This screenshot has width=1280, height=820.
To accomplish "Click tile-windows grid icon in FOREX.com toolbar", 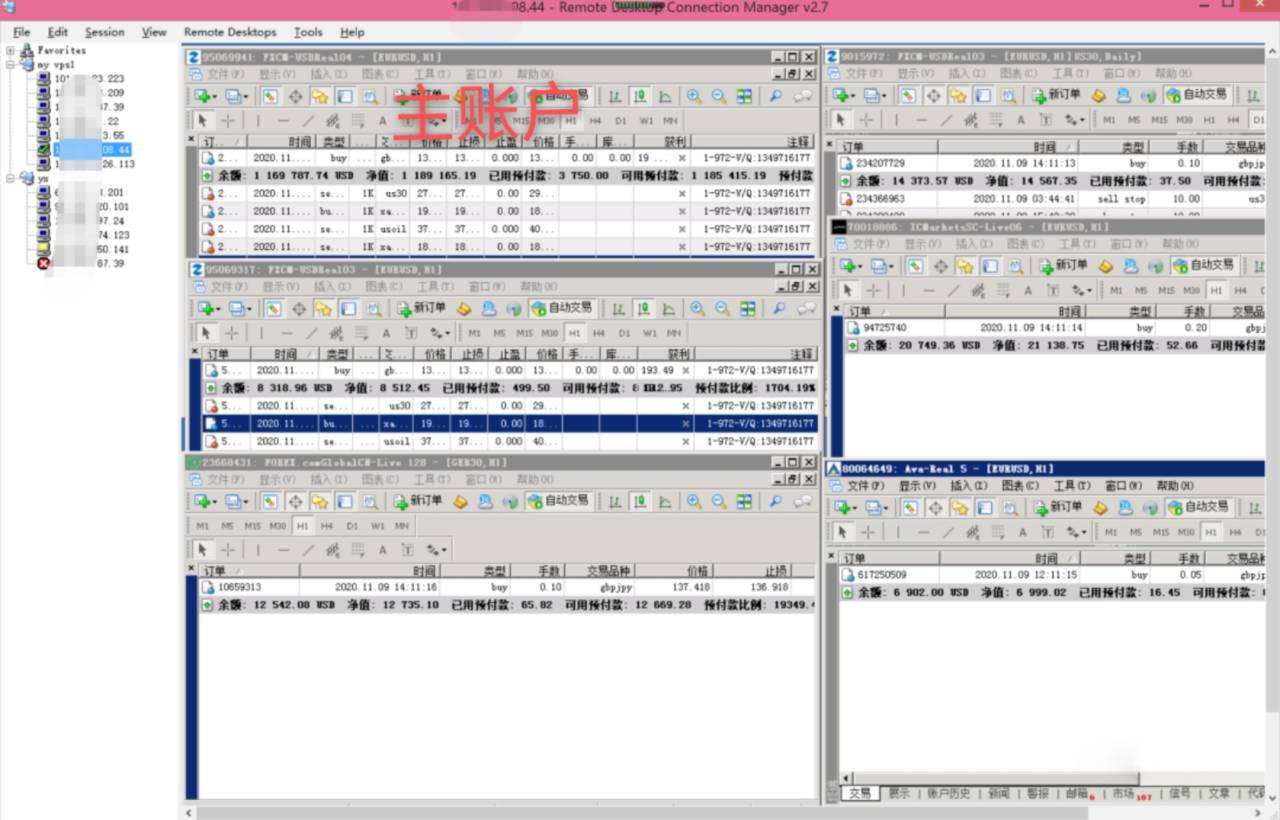I will point(745,501).
